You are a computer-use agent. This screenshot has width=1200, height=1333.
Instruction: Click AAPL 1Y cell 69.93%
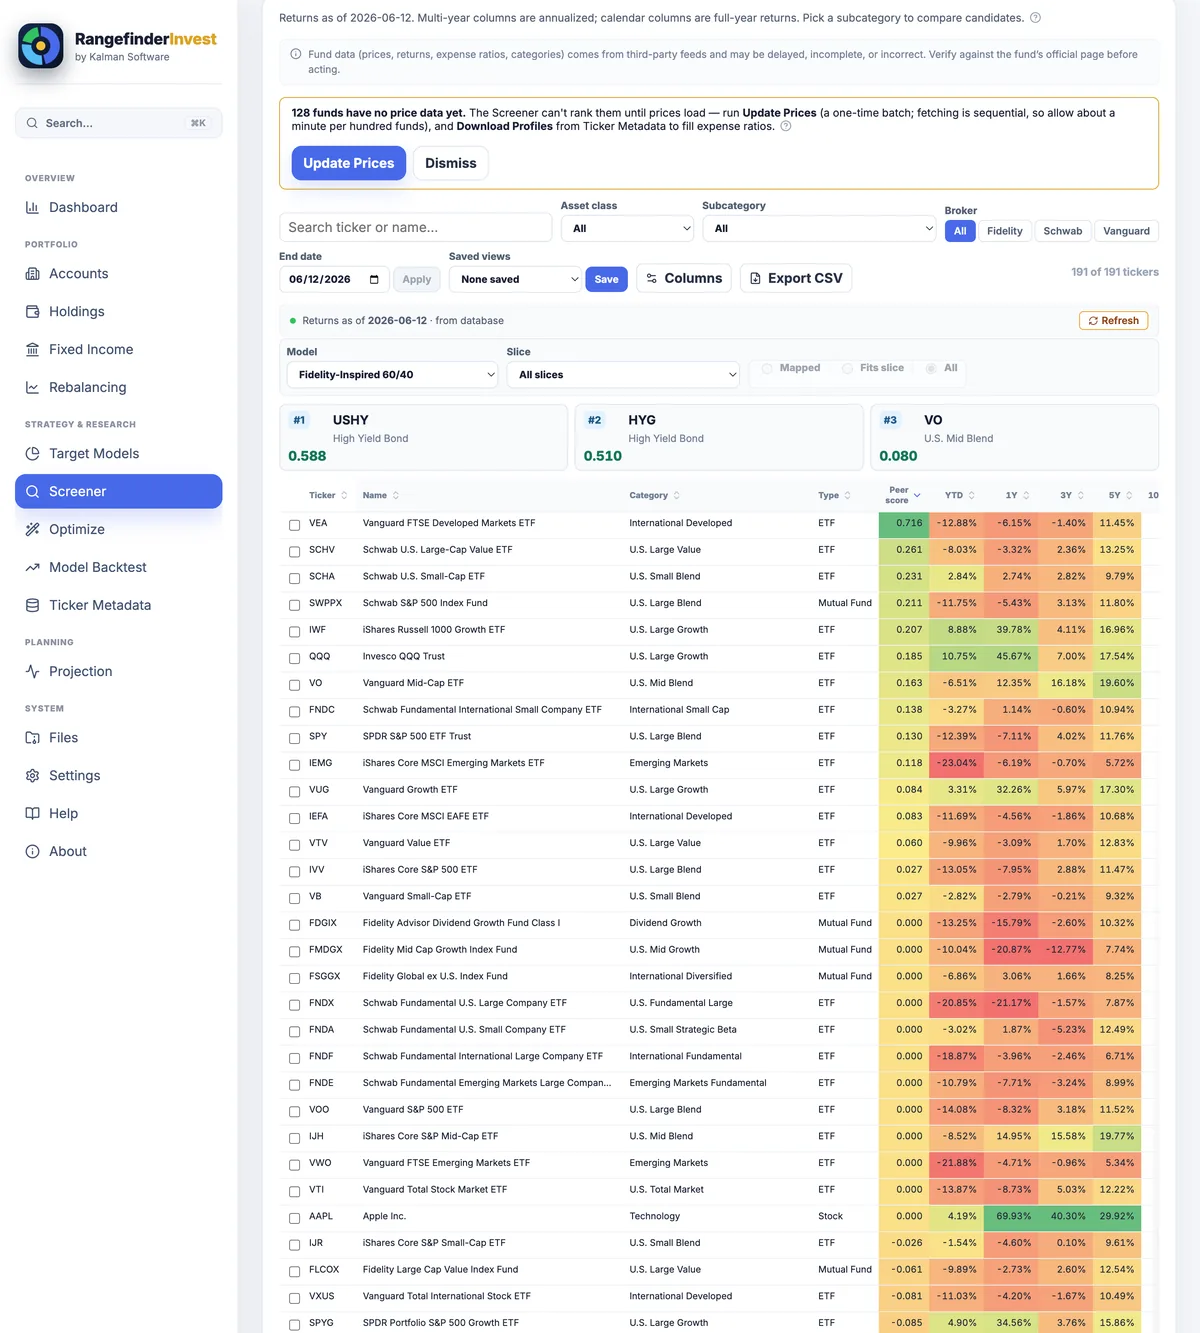pos(1011,1216)
